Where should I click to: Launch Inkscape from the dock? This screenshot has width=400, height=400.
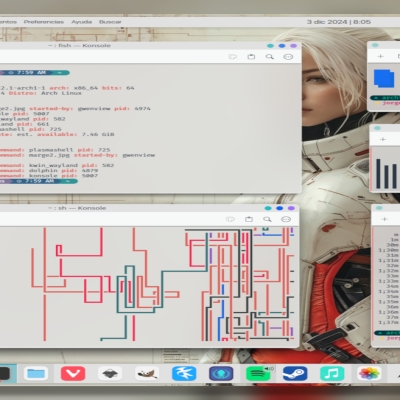tap(110, 374)
